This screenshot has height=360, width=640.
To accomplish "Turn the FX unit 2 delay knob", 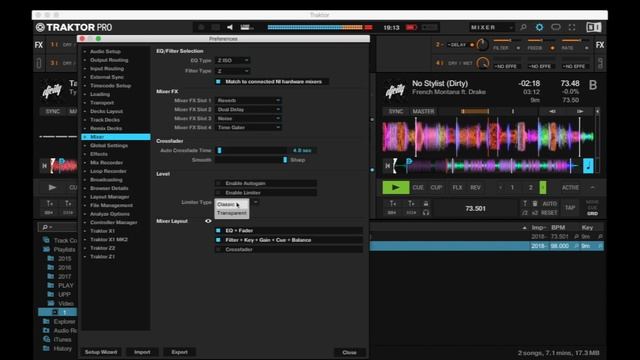I will 482,44.
